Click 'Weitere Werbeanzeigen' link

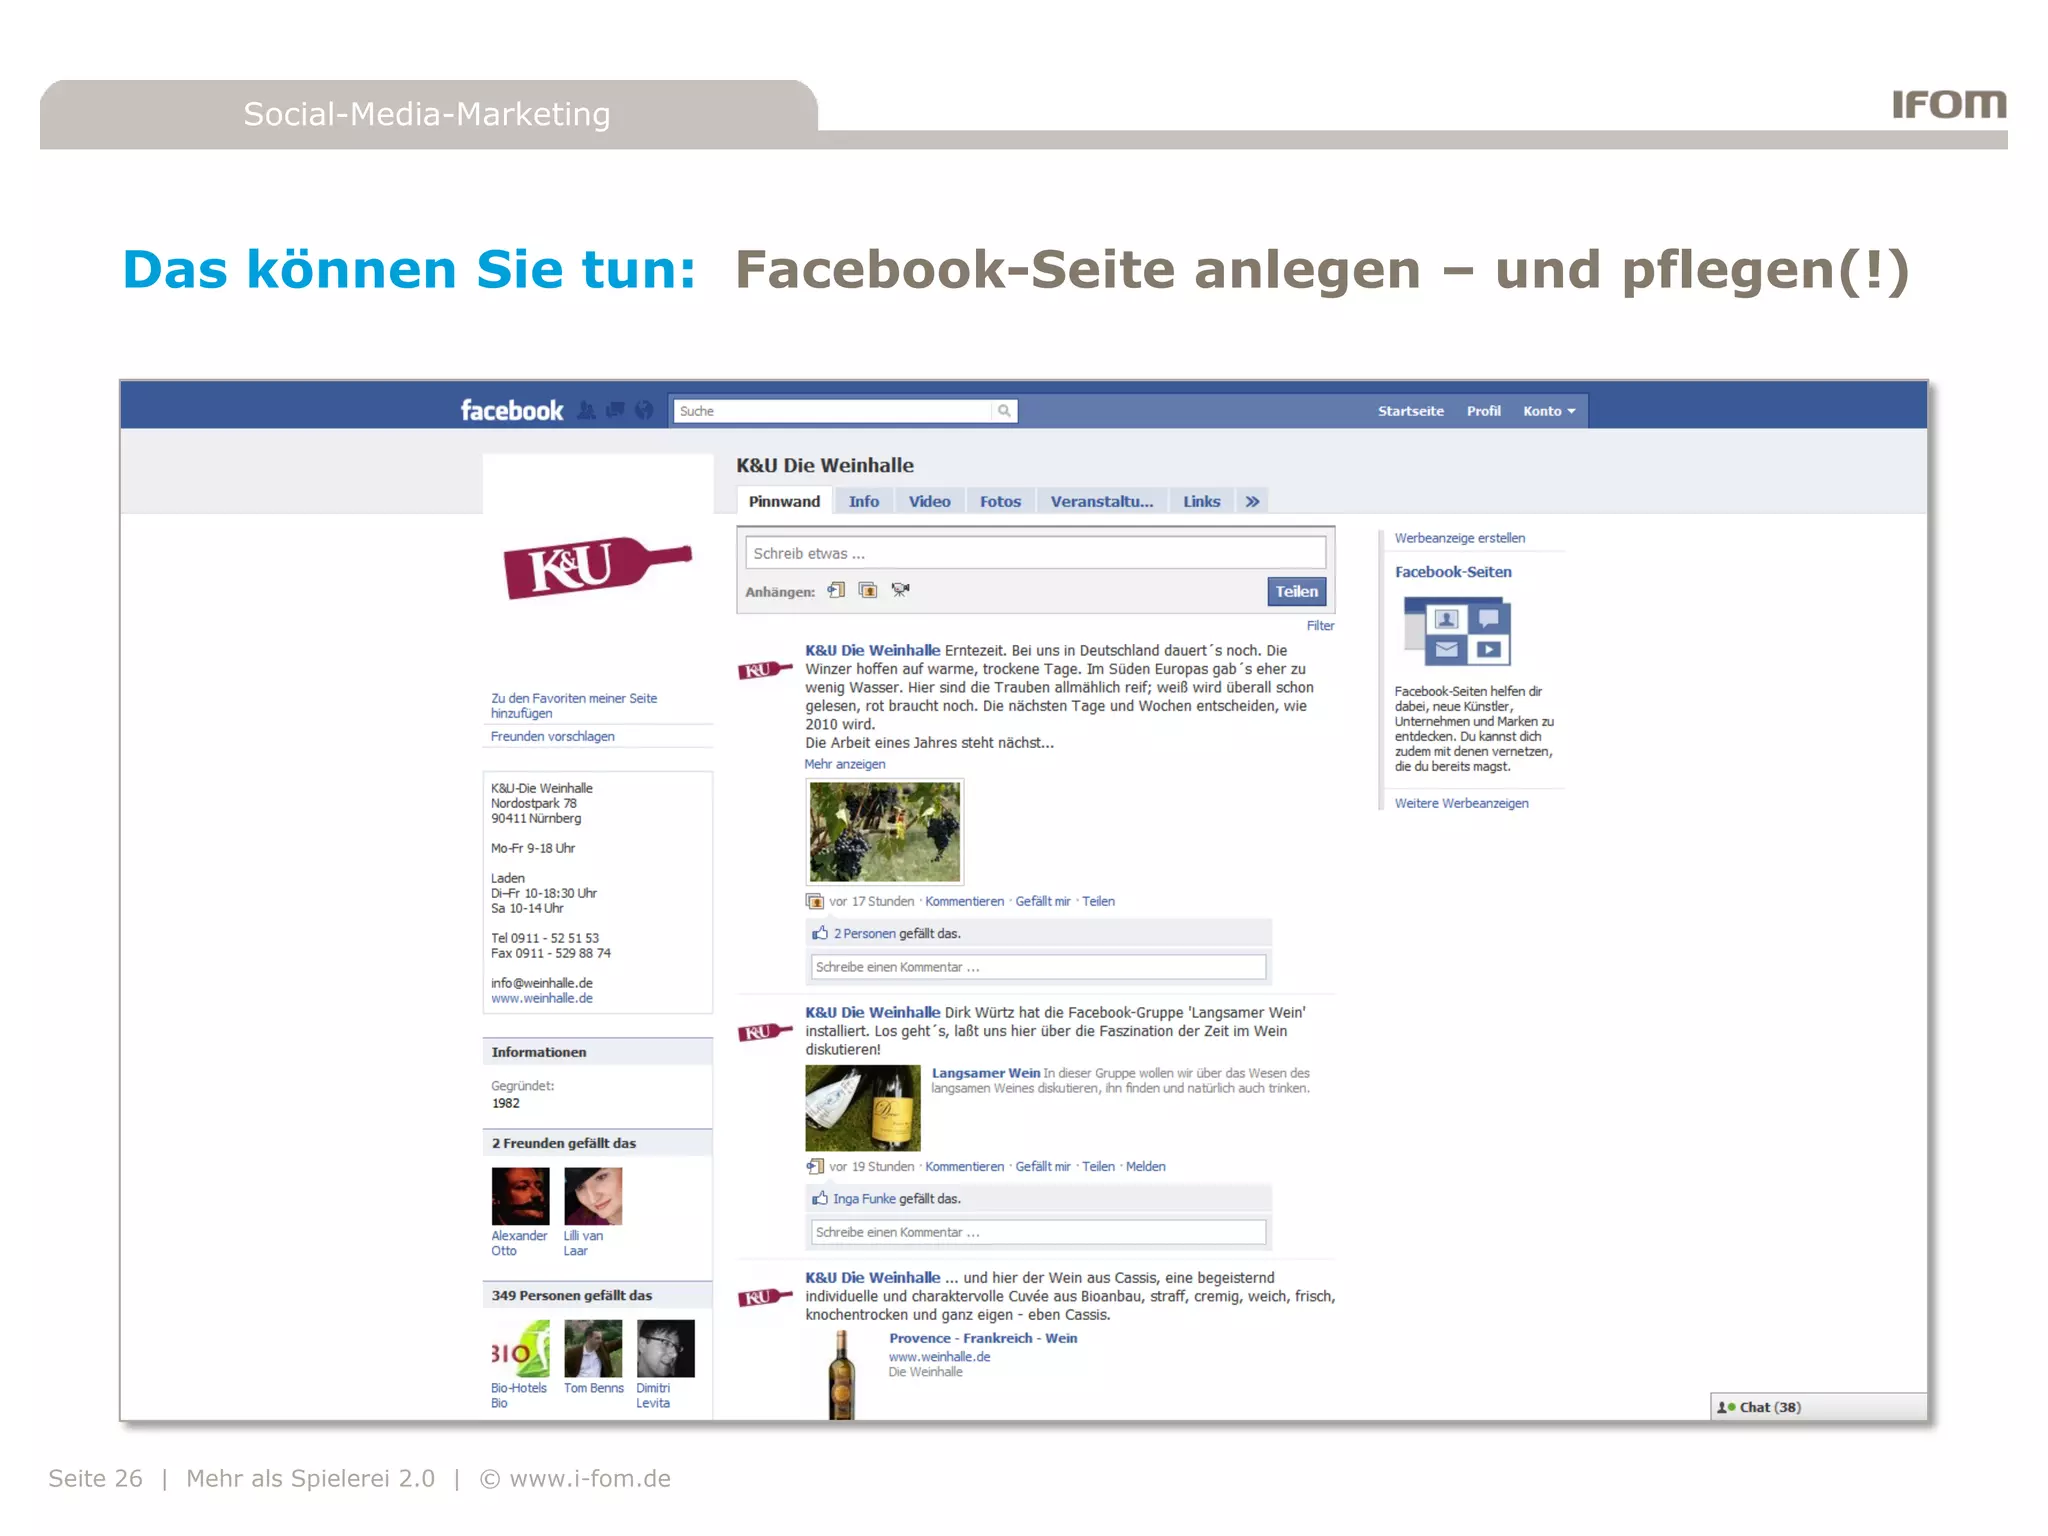(1461, 803)
